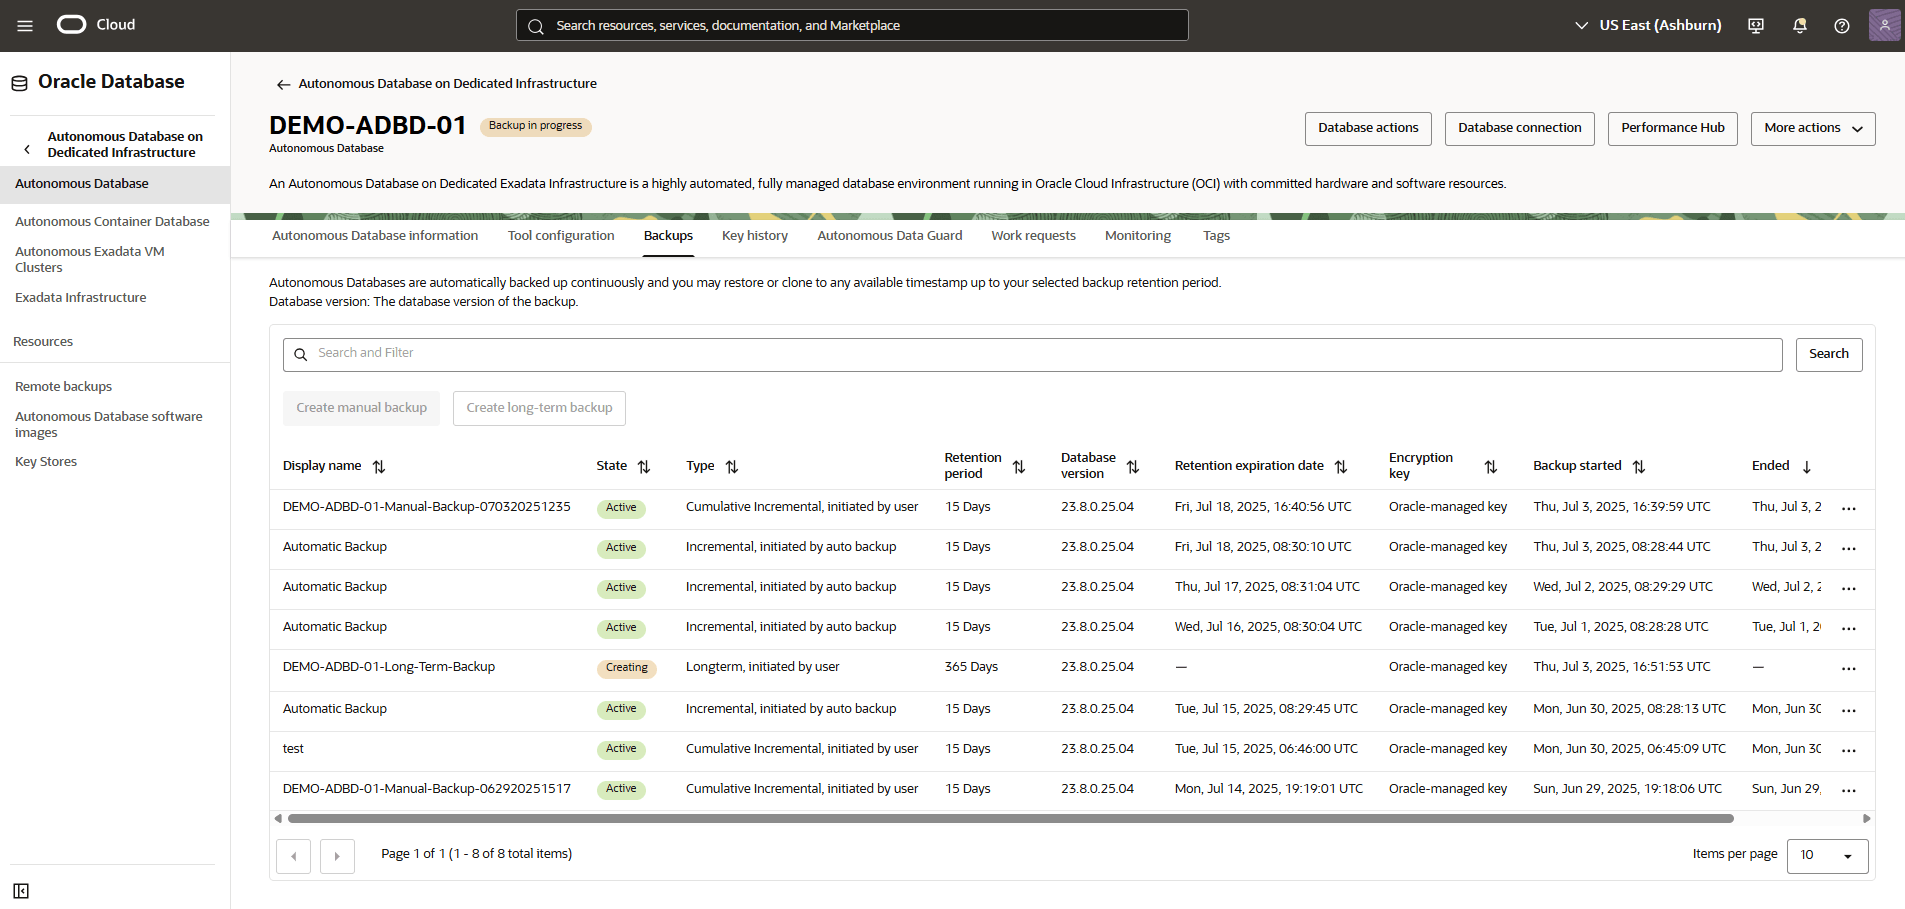This screenshot has width=1905, height=909.
Task: Sort backups by State column
Action: (644, 467)
